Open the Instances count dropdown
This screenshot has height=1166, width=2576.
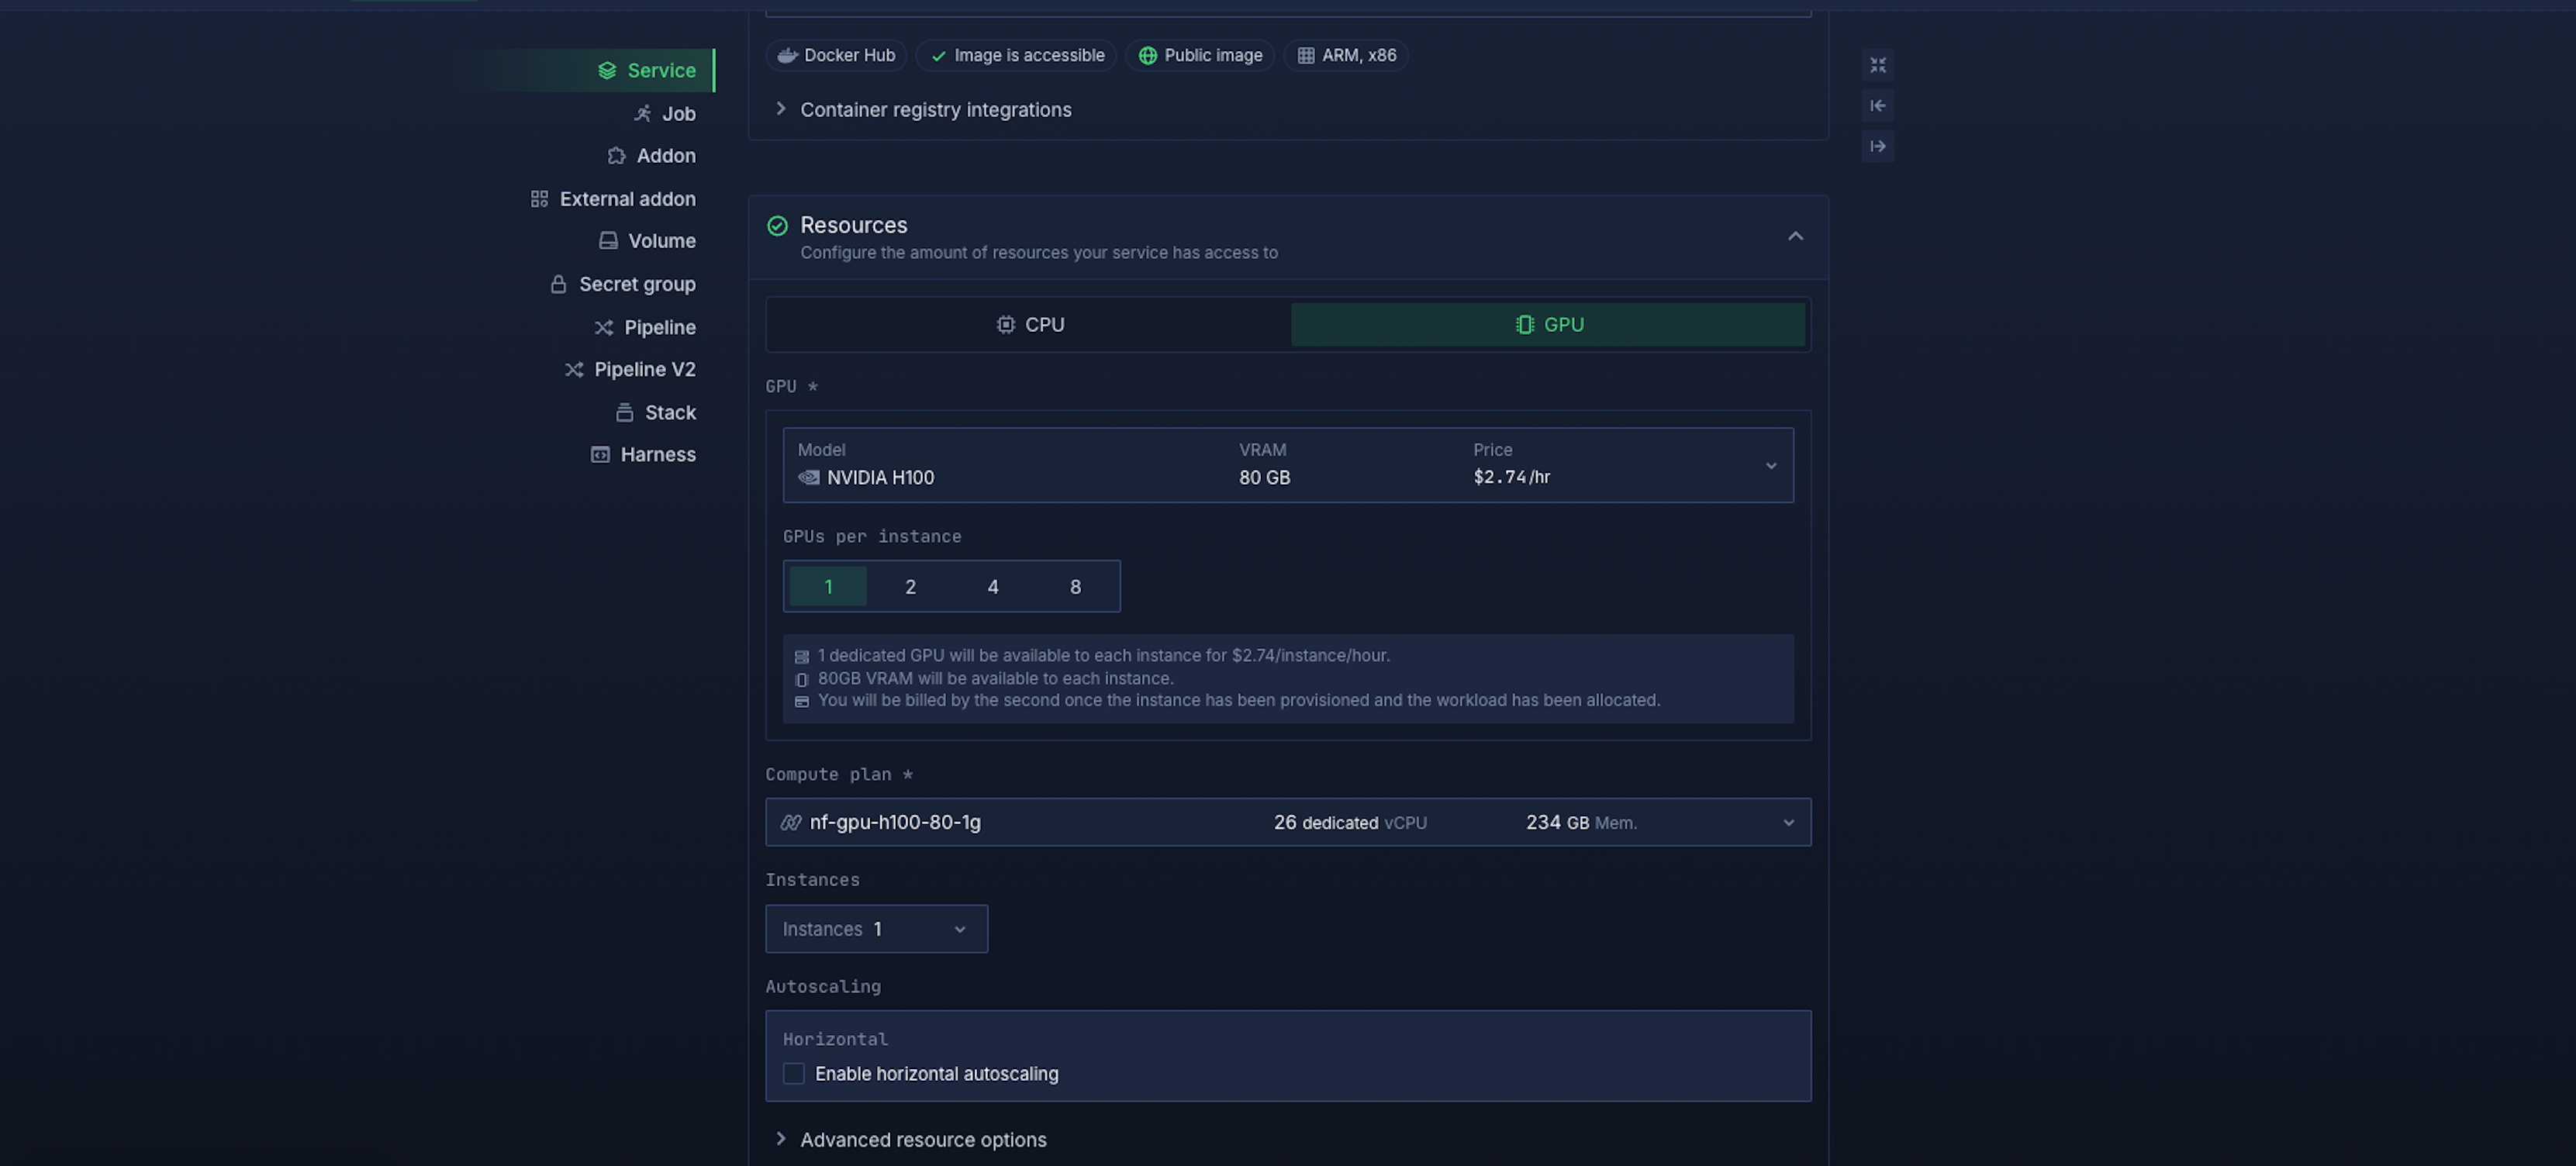[876, 929]
